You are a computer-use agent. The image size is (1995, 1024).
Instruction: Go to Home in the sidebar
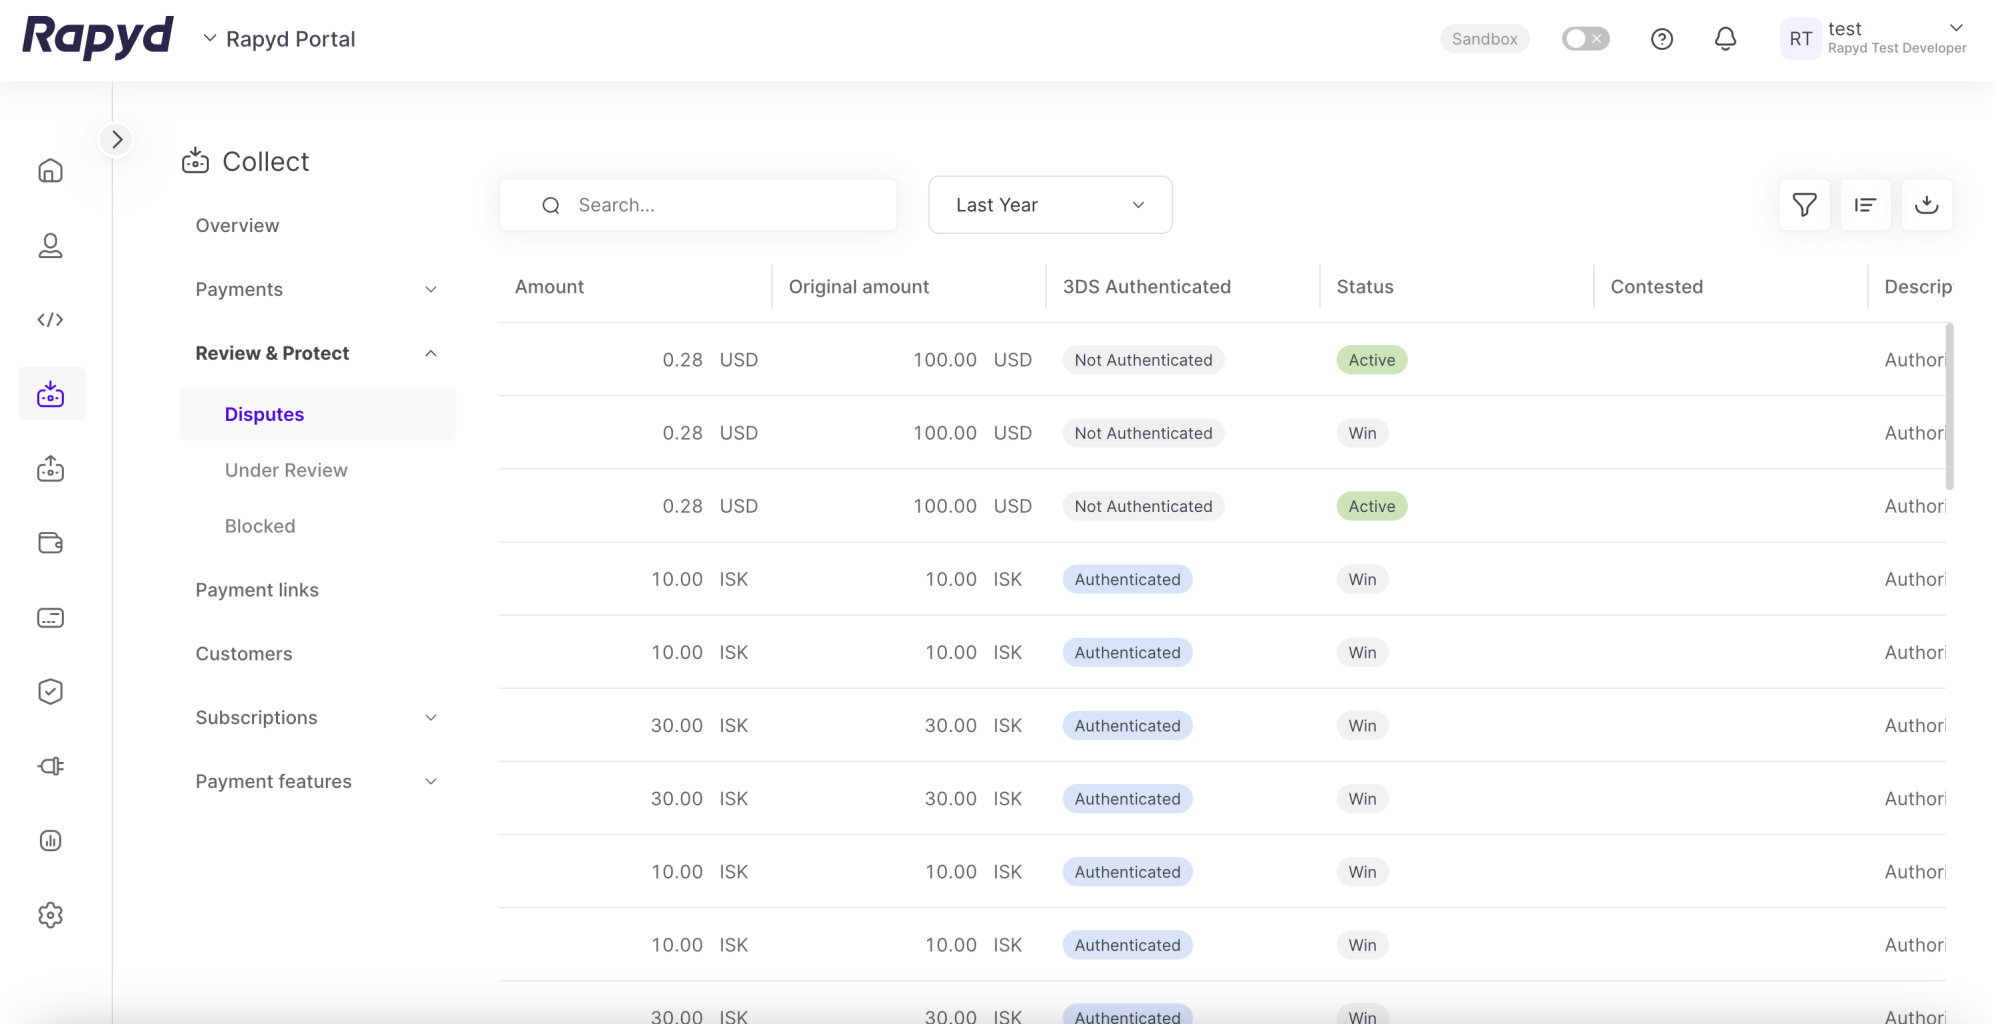pos(51,171)
